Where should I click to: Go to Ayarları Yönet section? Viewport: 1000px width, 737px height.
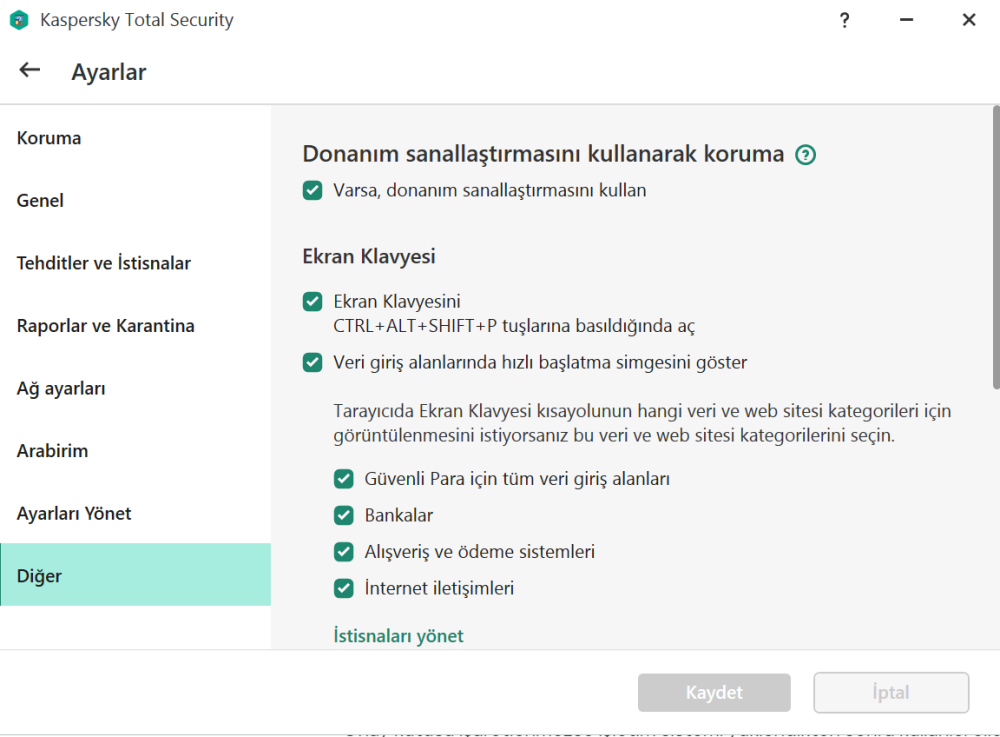(73, 513)
